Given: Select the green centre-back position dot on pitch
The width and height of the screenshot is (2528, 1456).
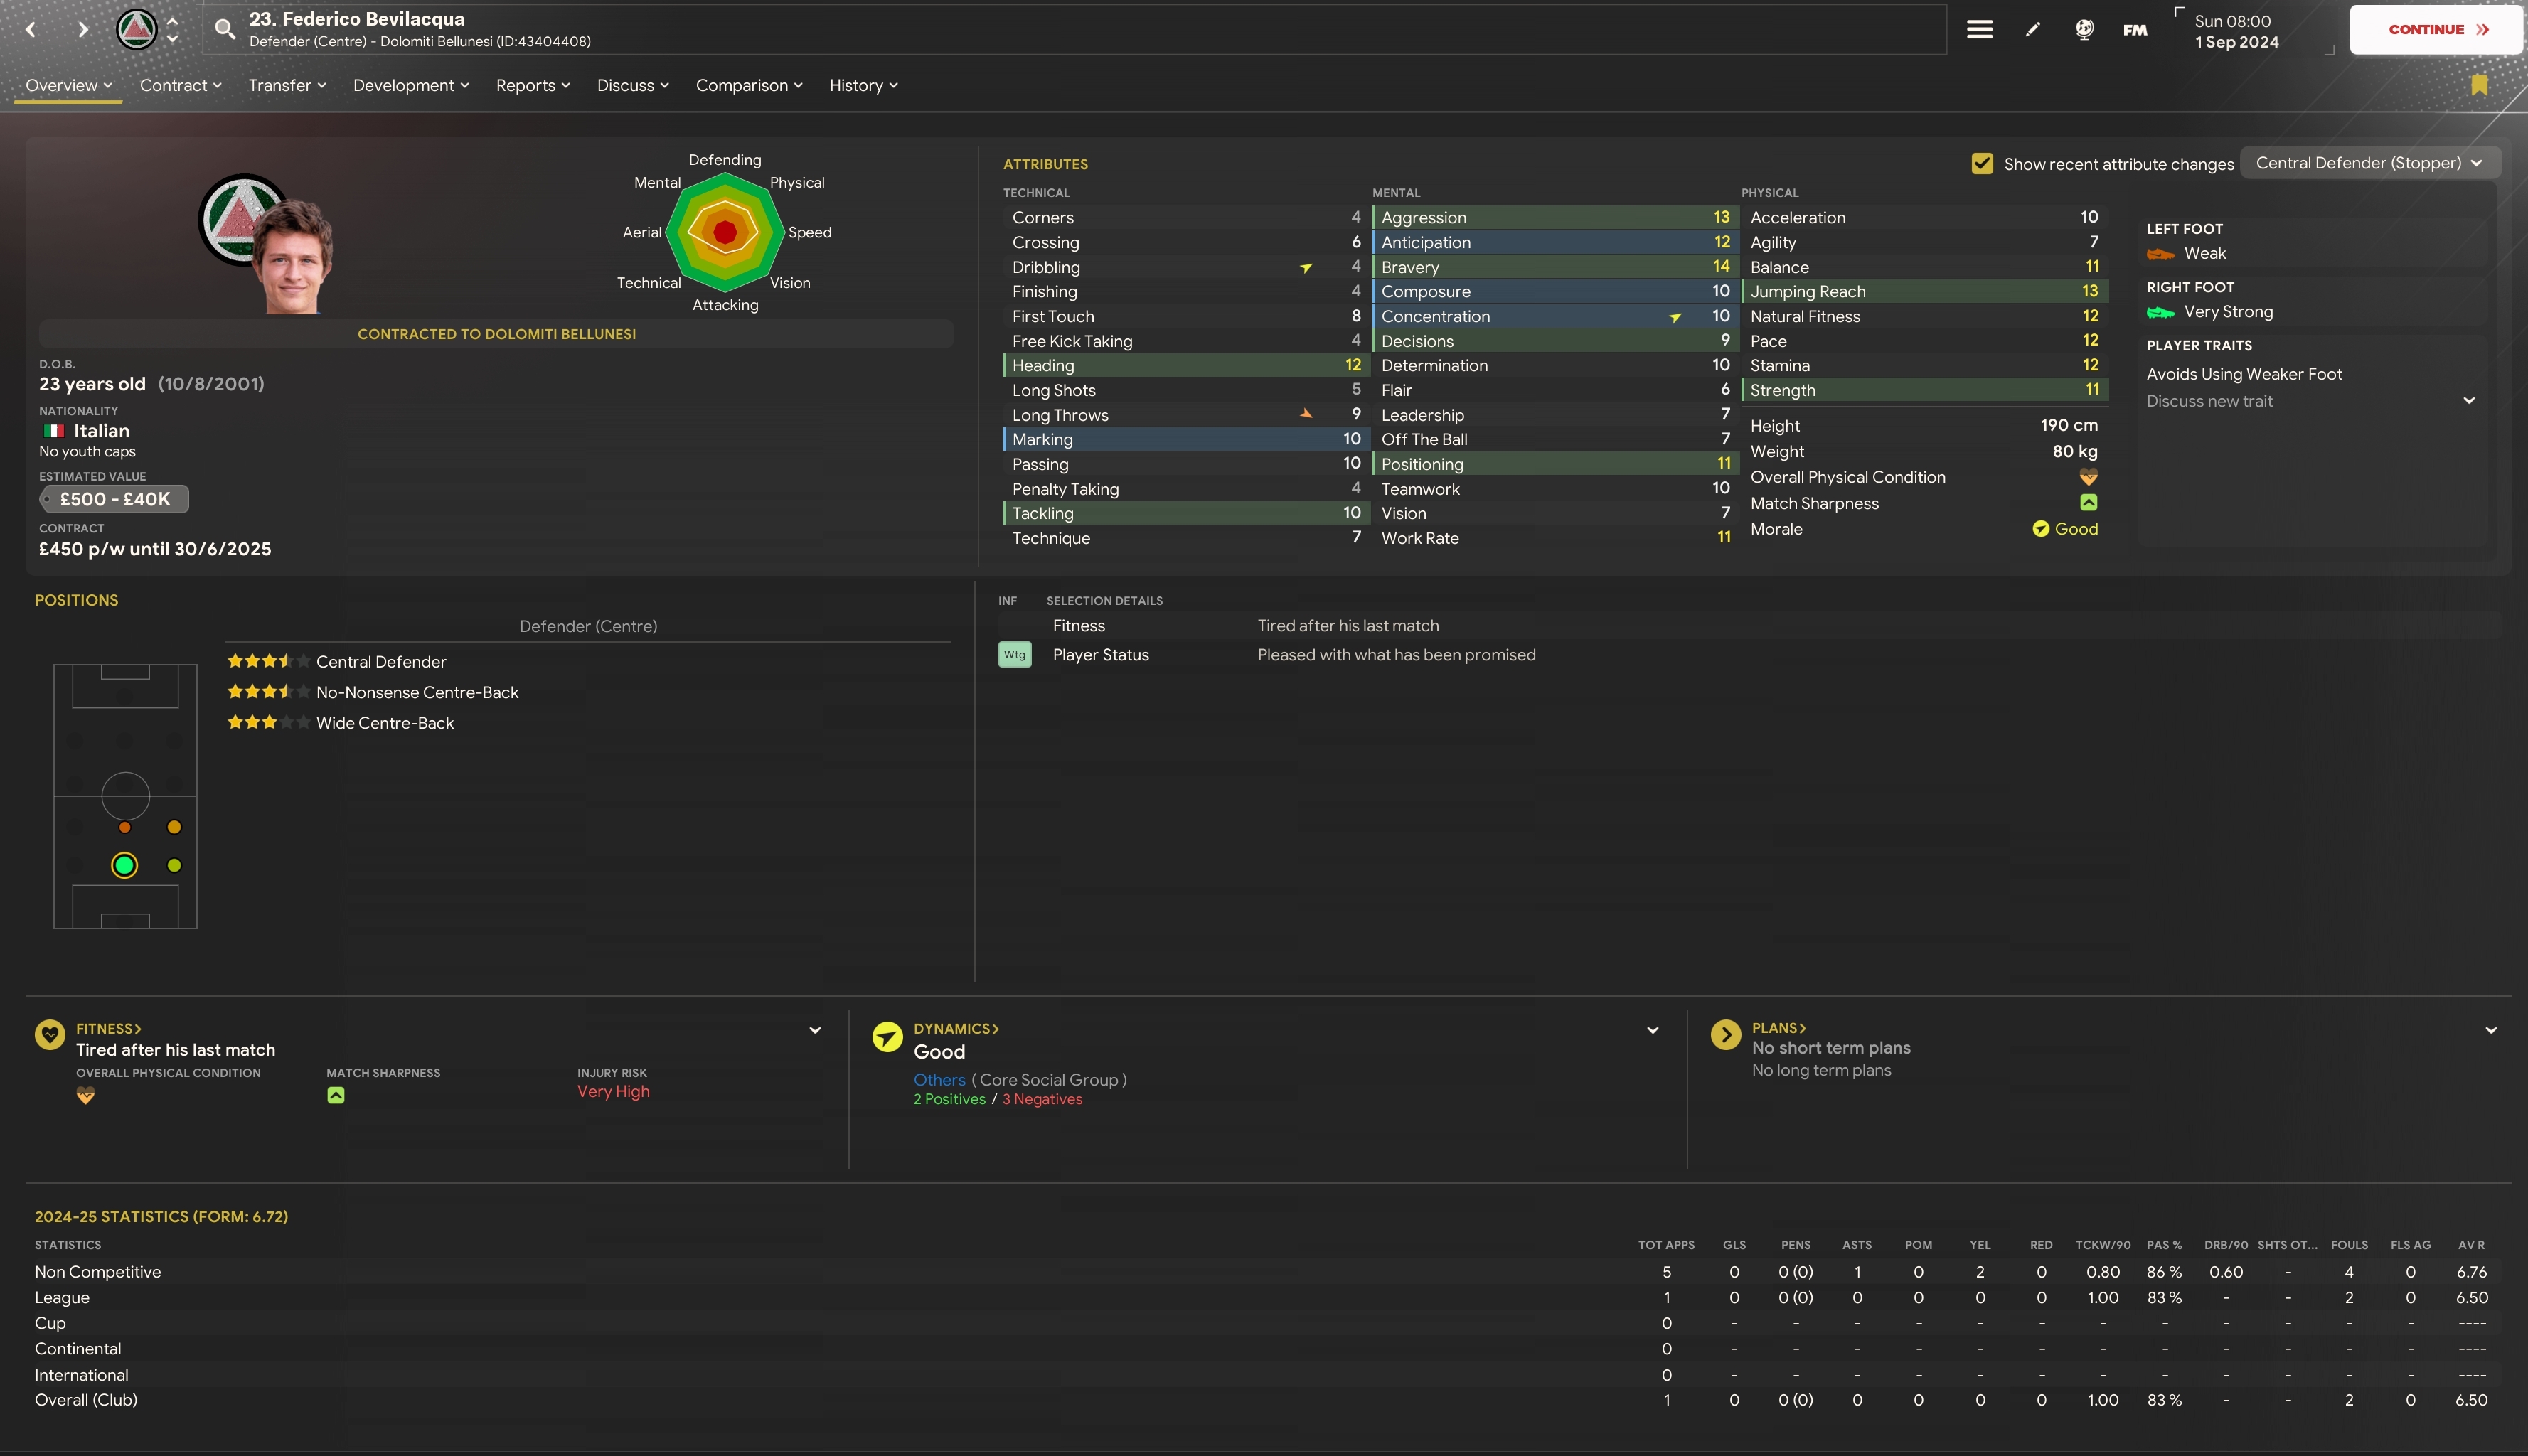Looking at the screenshot, I should tap(124, 865).
